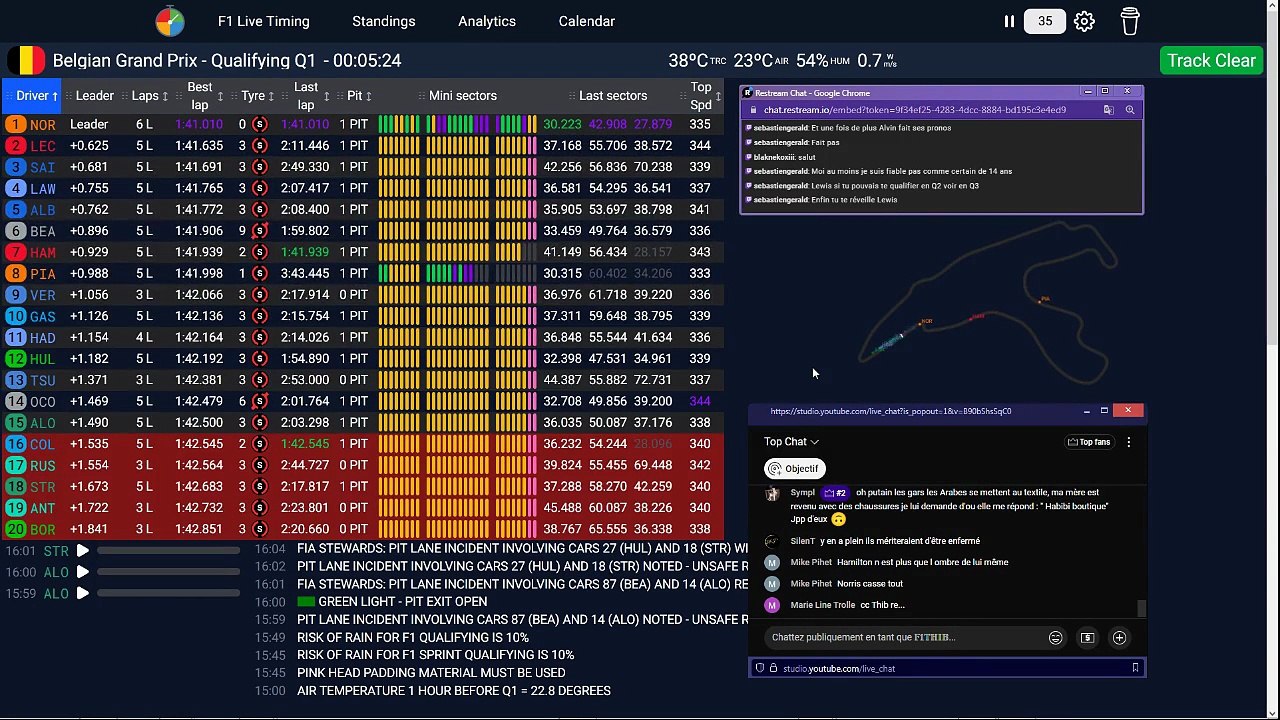Seek the 16:01 STR radio progress bar
Viewport: 1280px width, 720px height.
click(x=168, y=551)
